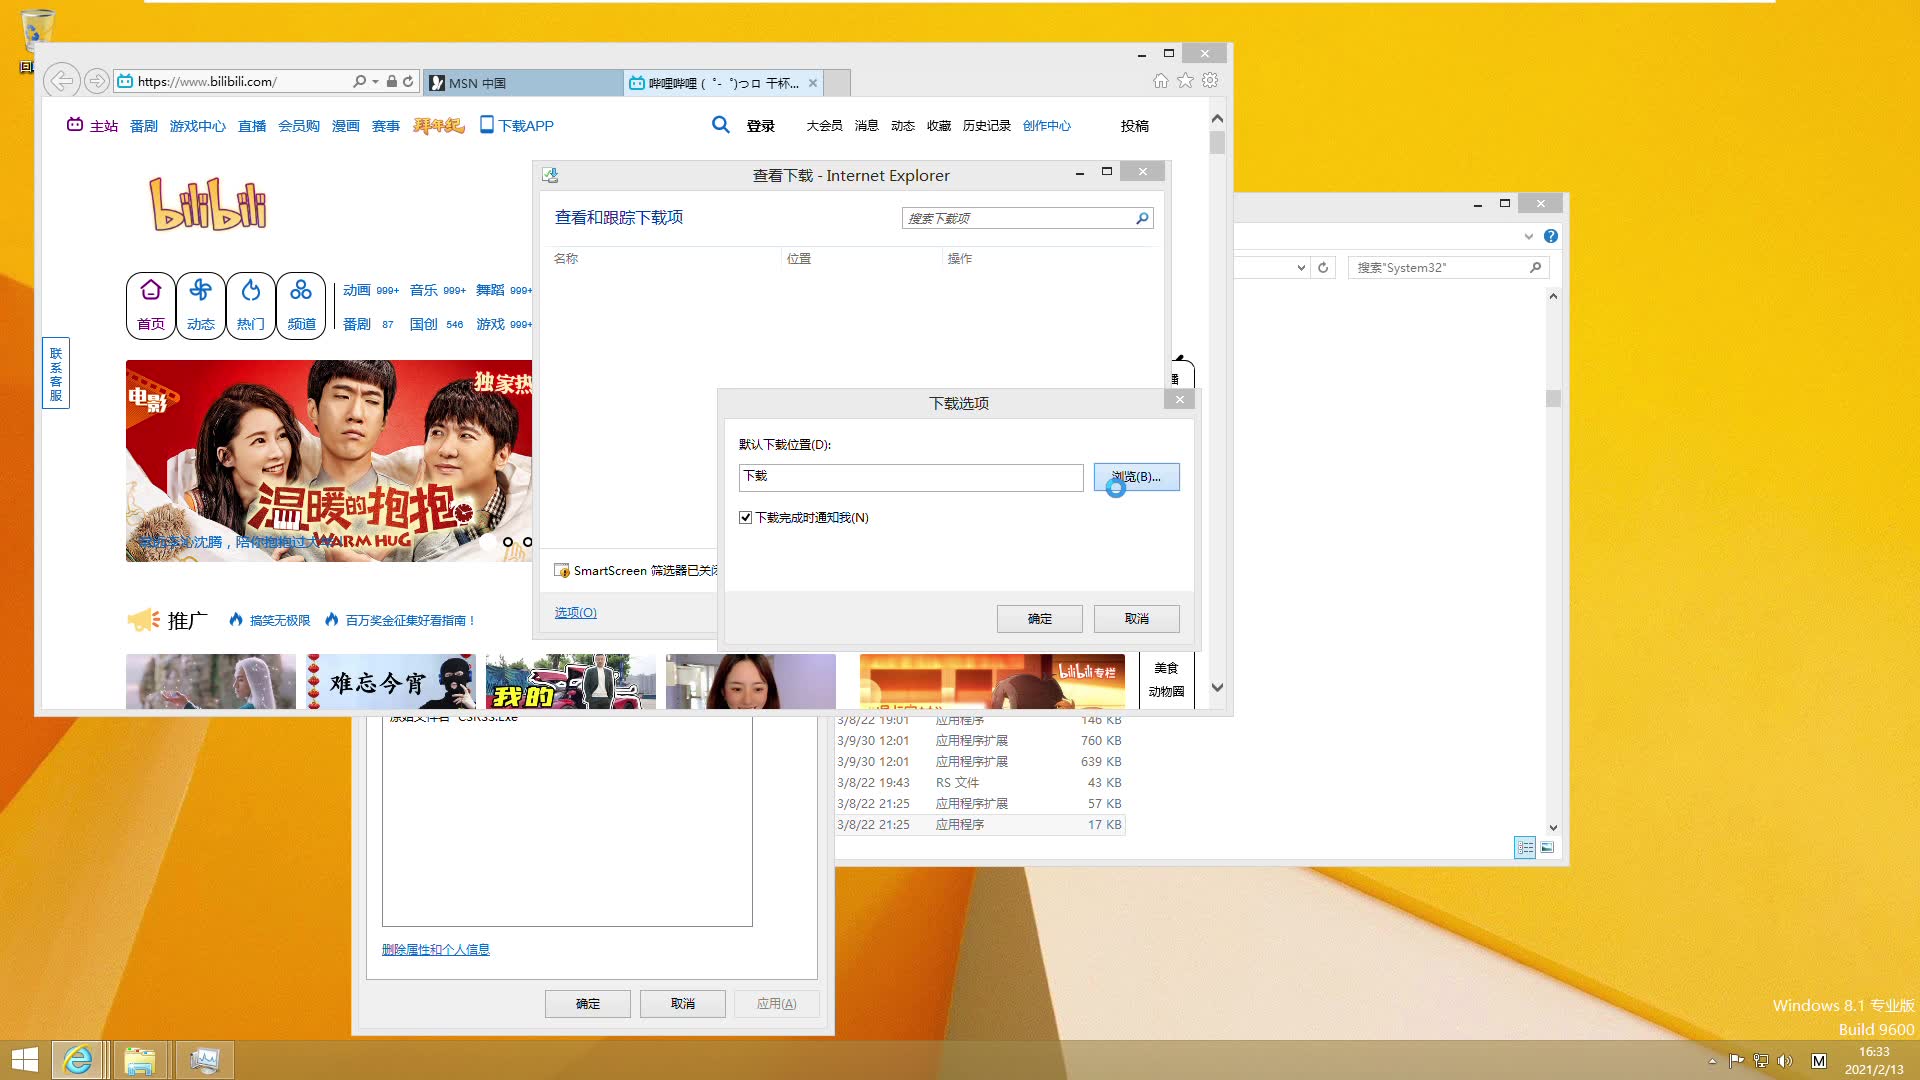The image size is (1920, 1080).
Task: Toggle the download completion notification checkbox
Action: pos(744,516)
